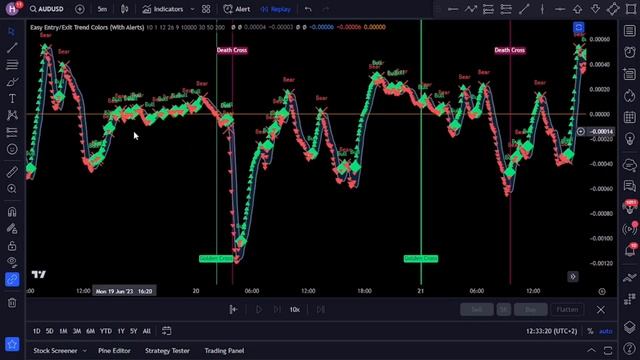Select the 5D date range
The image size is (640, 360).
pos(49,331)
